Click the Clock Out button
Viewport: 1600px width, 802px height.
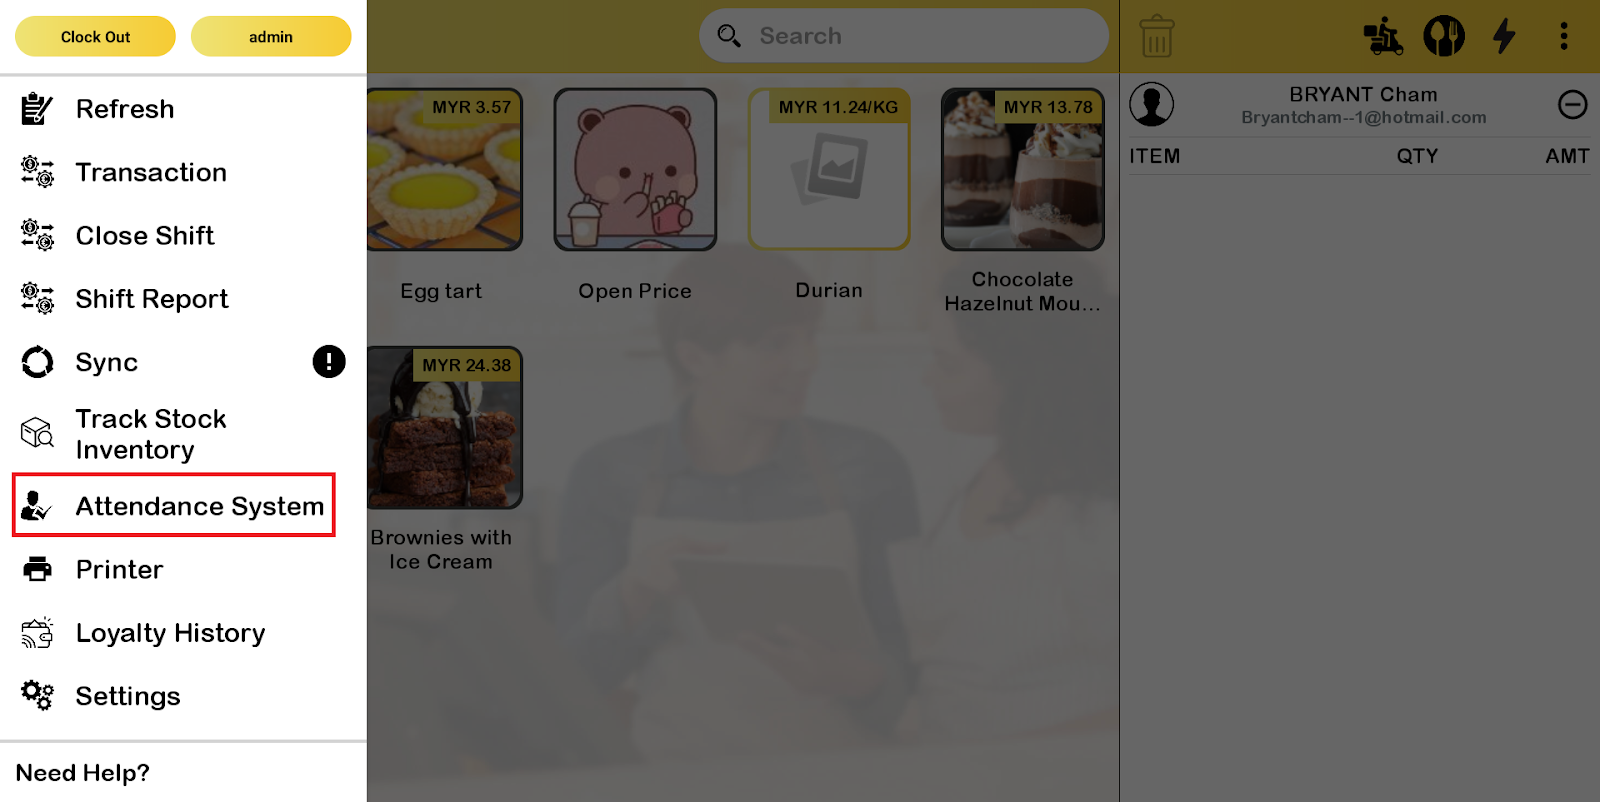click(95, 37)
